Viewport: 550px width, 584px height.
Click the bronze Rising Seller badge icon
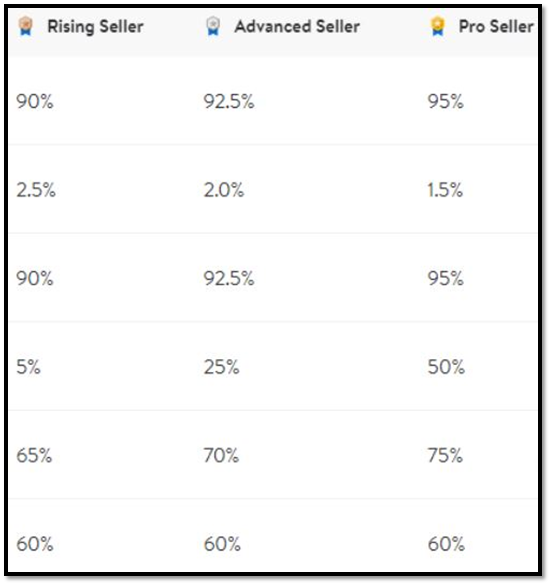coord(26,26)
